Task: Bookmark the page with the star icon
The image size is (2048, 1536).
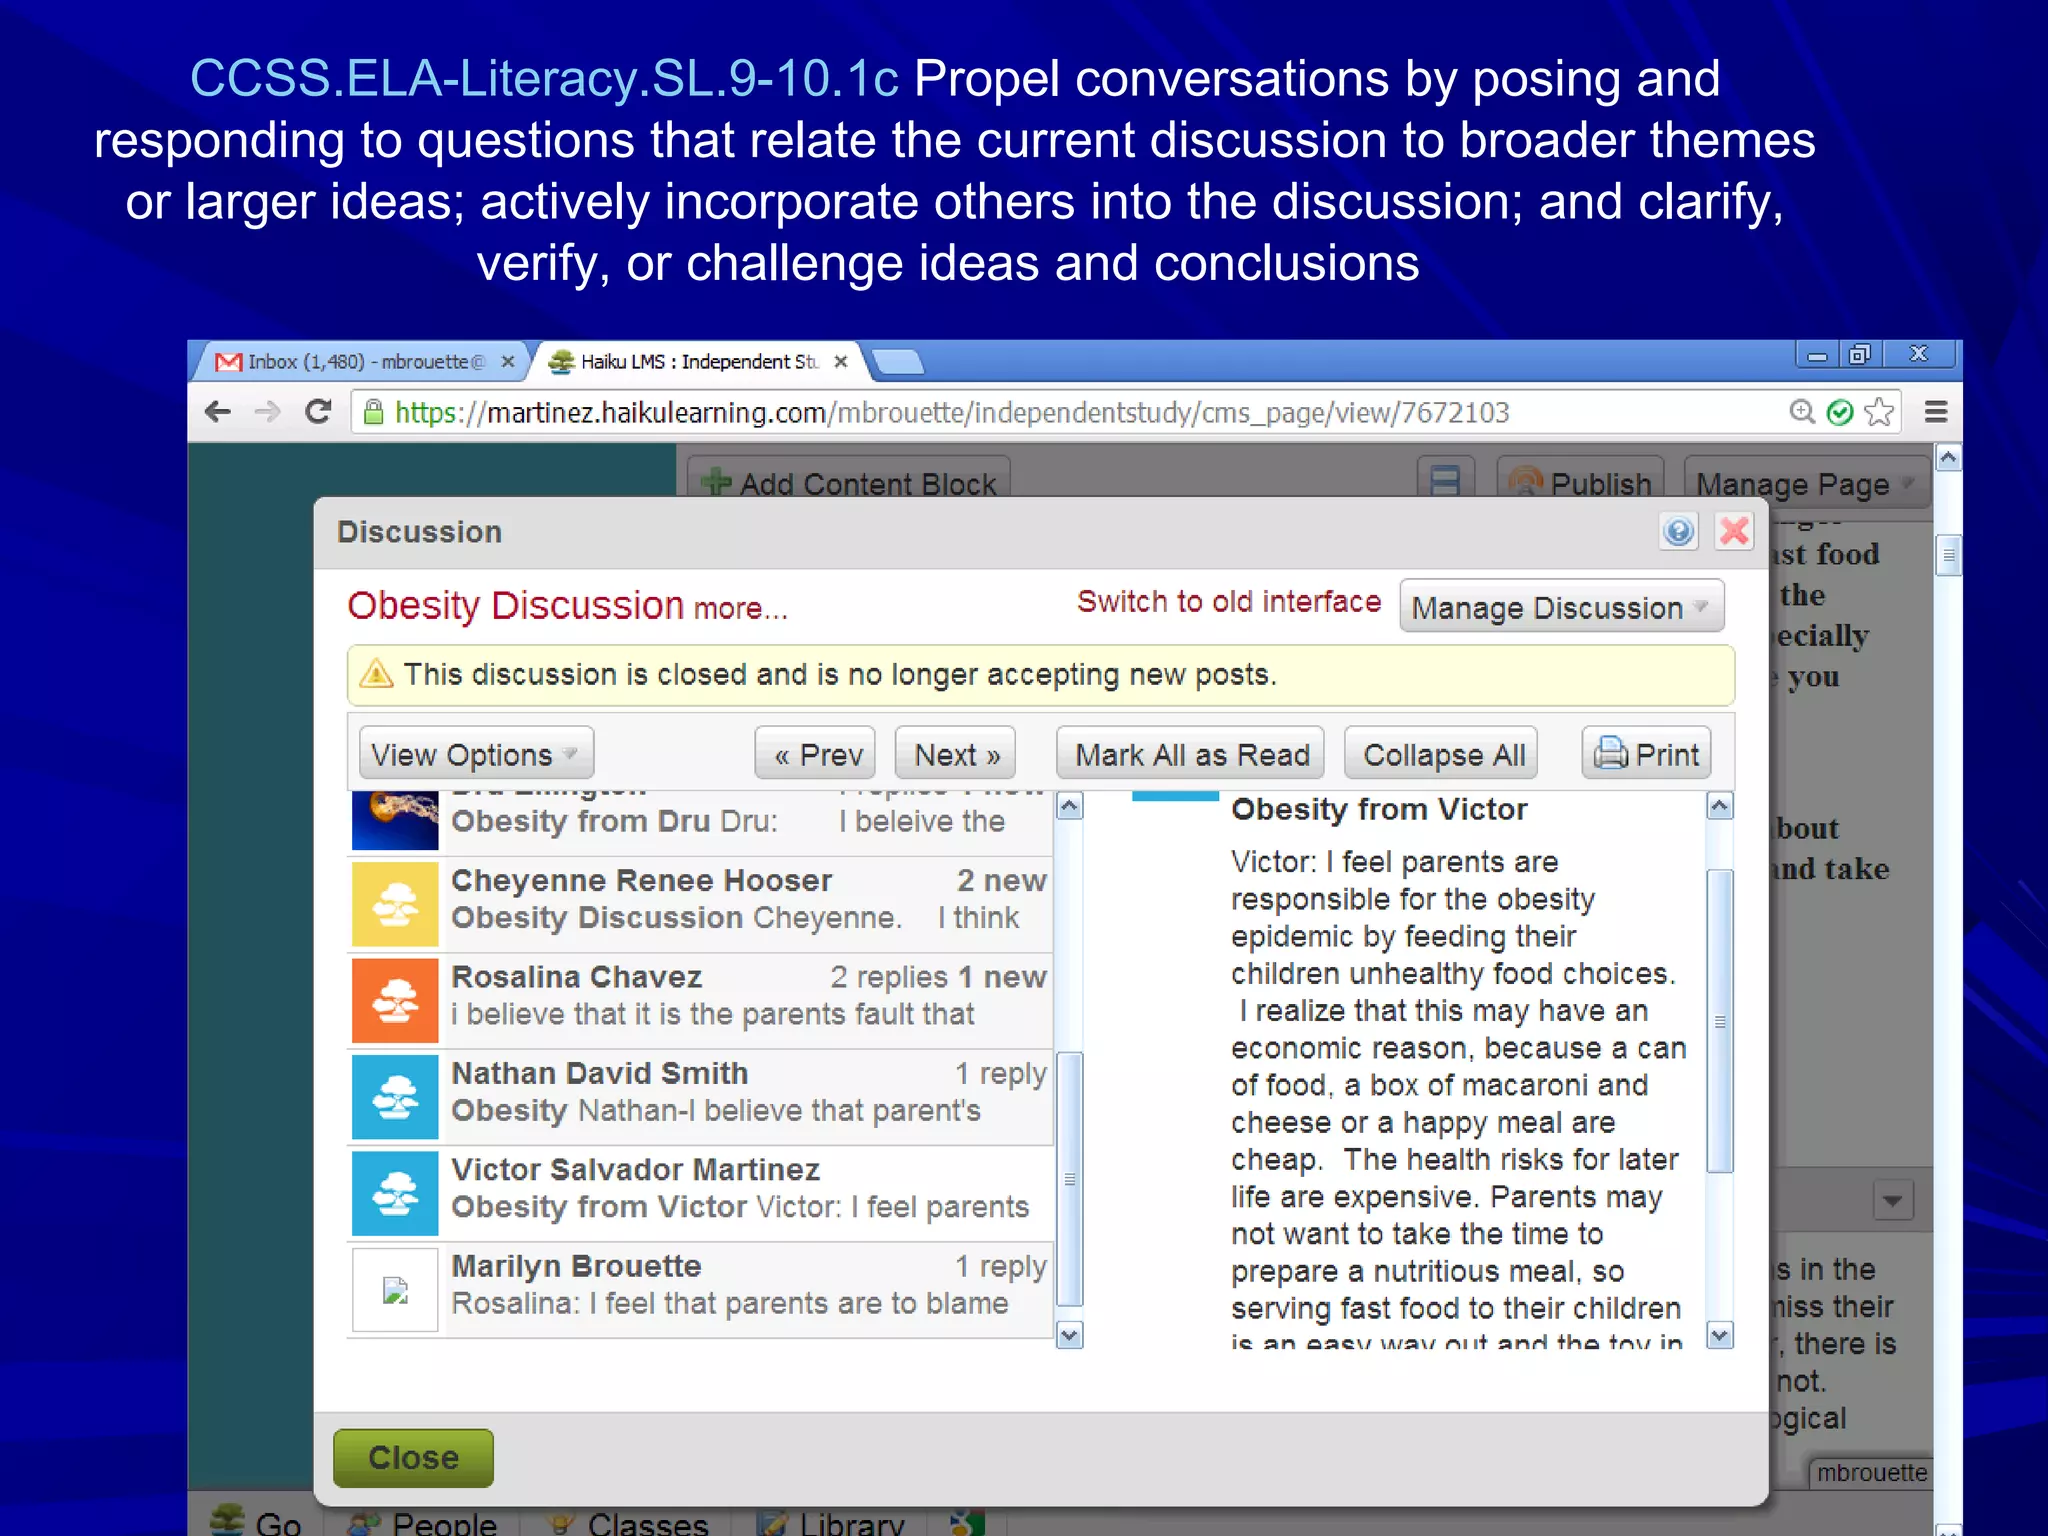Action: click(x=1879, y=411)
